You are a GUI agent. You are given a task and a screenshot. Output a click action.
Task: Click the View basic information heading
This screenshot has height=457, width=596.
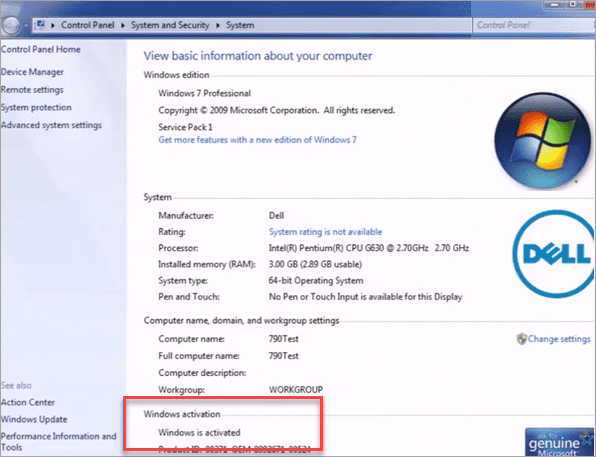click(x=258, y=56)
